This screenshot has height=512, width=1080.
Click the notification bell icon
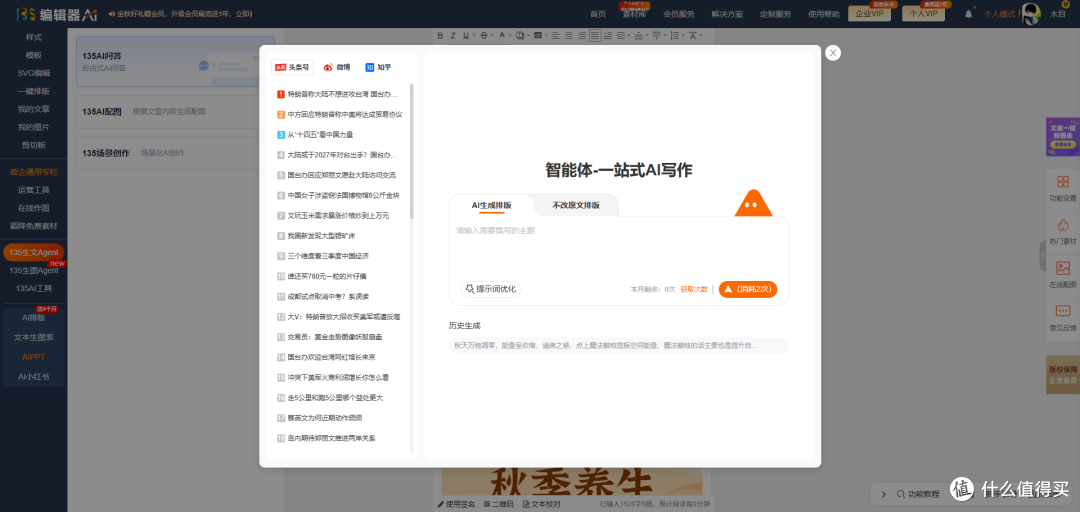point(969,14)
